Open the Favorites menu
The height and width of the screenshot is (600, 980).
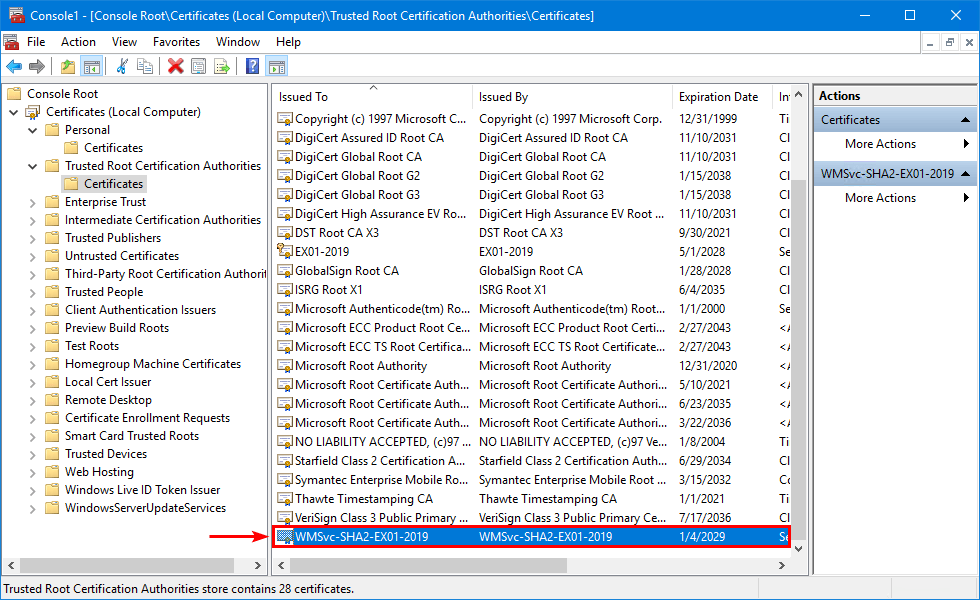click(x=176, y=42)
